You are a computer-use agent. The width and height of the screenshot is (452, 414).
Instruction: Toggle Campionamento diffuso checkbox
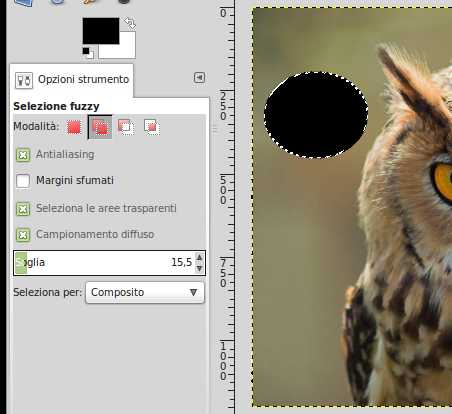pos(23,235)
